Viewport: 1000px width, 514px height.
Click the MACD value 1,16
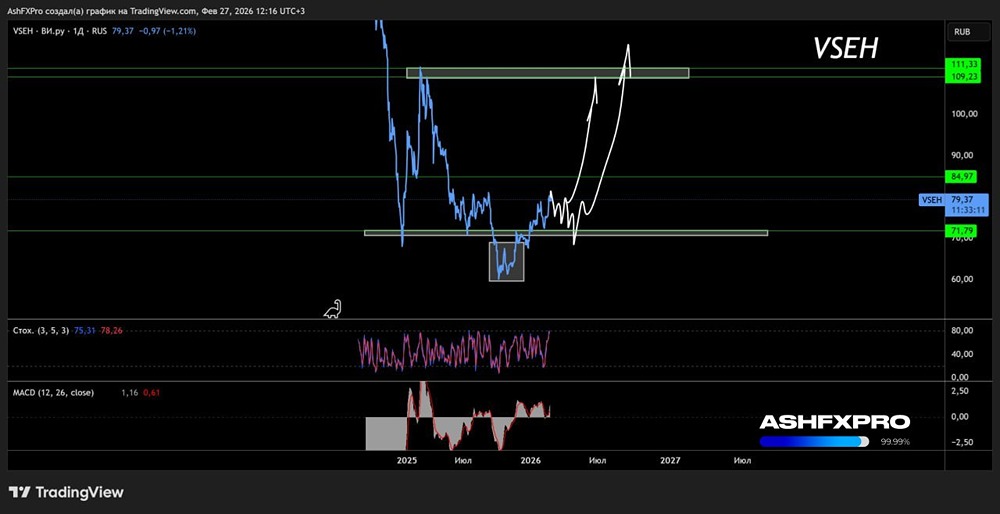click(x=129, y=393)
